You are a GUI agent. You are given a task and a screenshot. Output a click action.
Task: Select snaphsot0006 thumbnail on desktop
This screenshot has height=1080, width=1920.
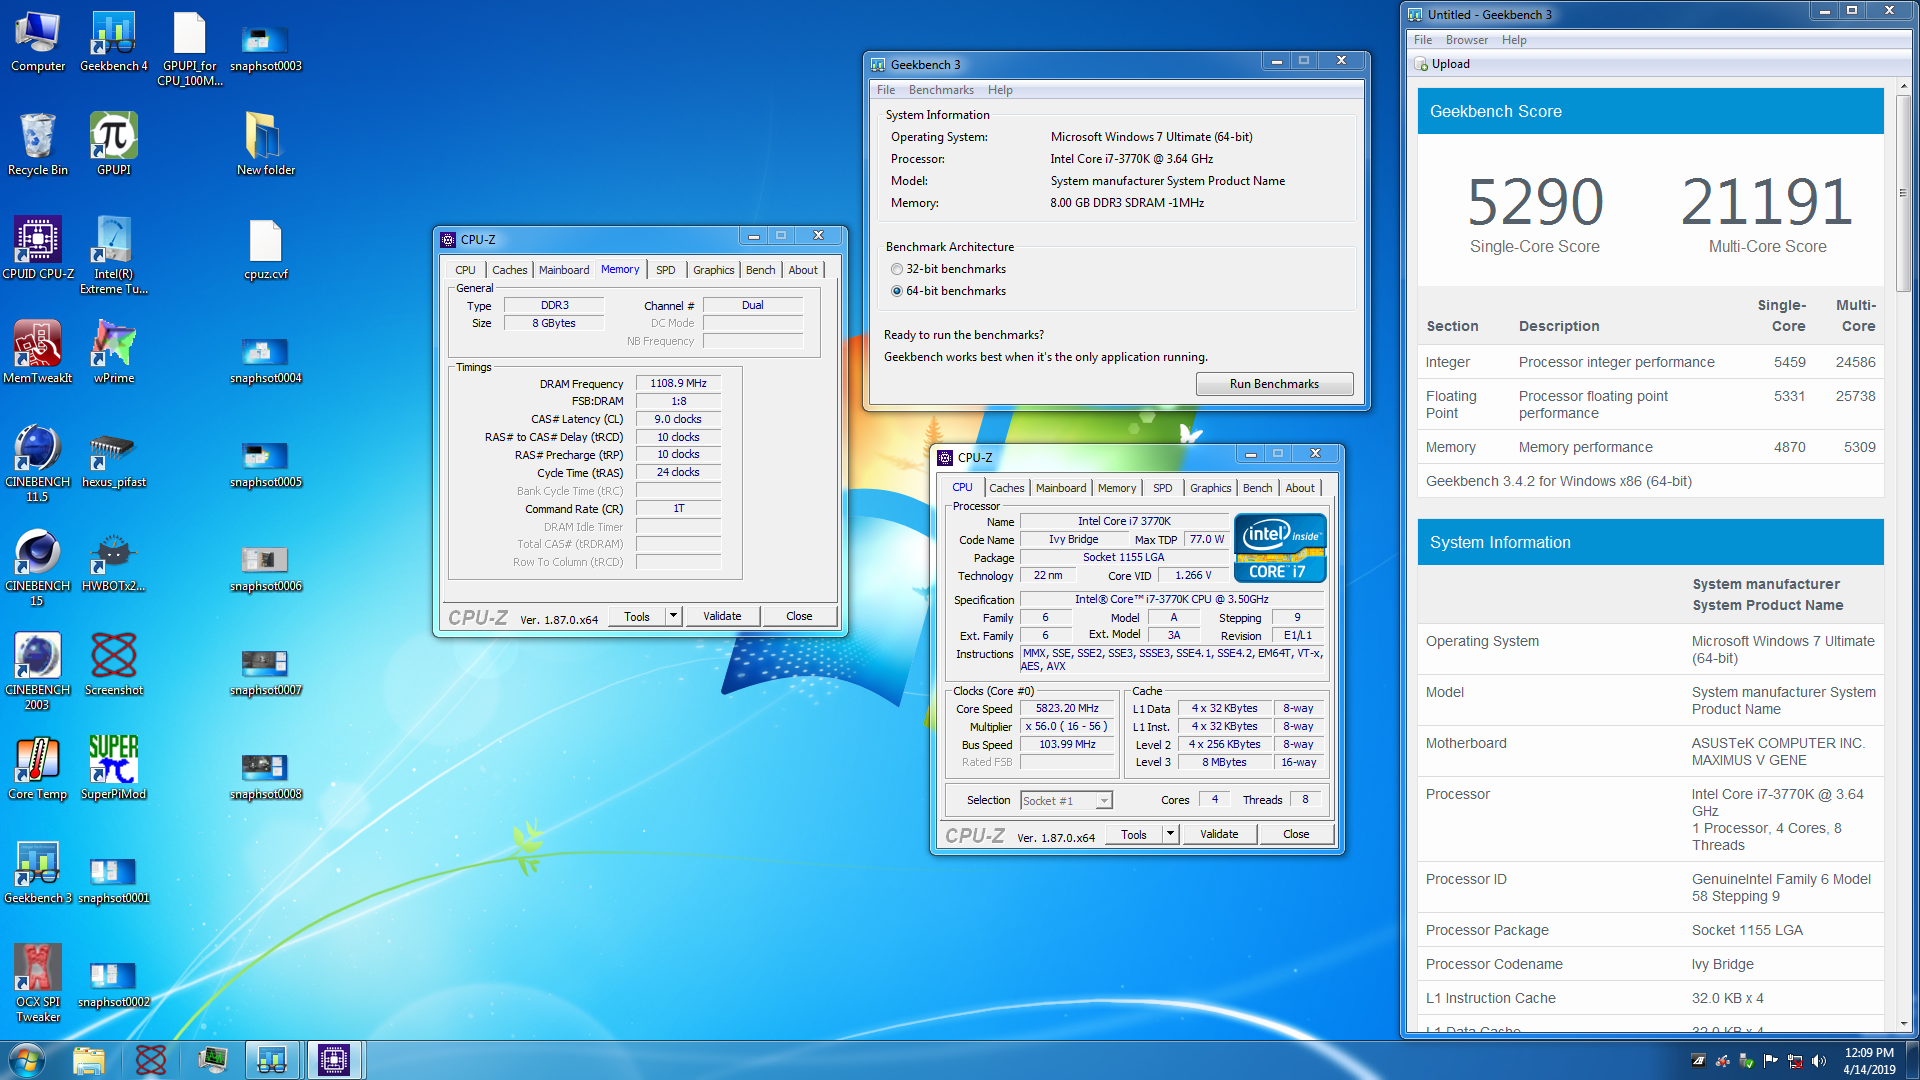265,569
